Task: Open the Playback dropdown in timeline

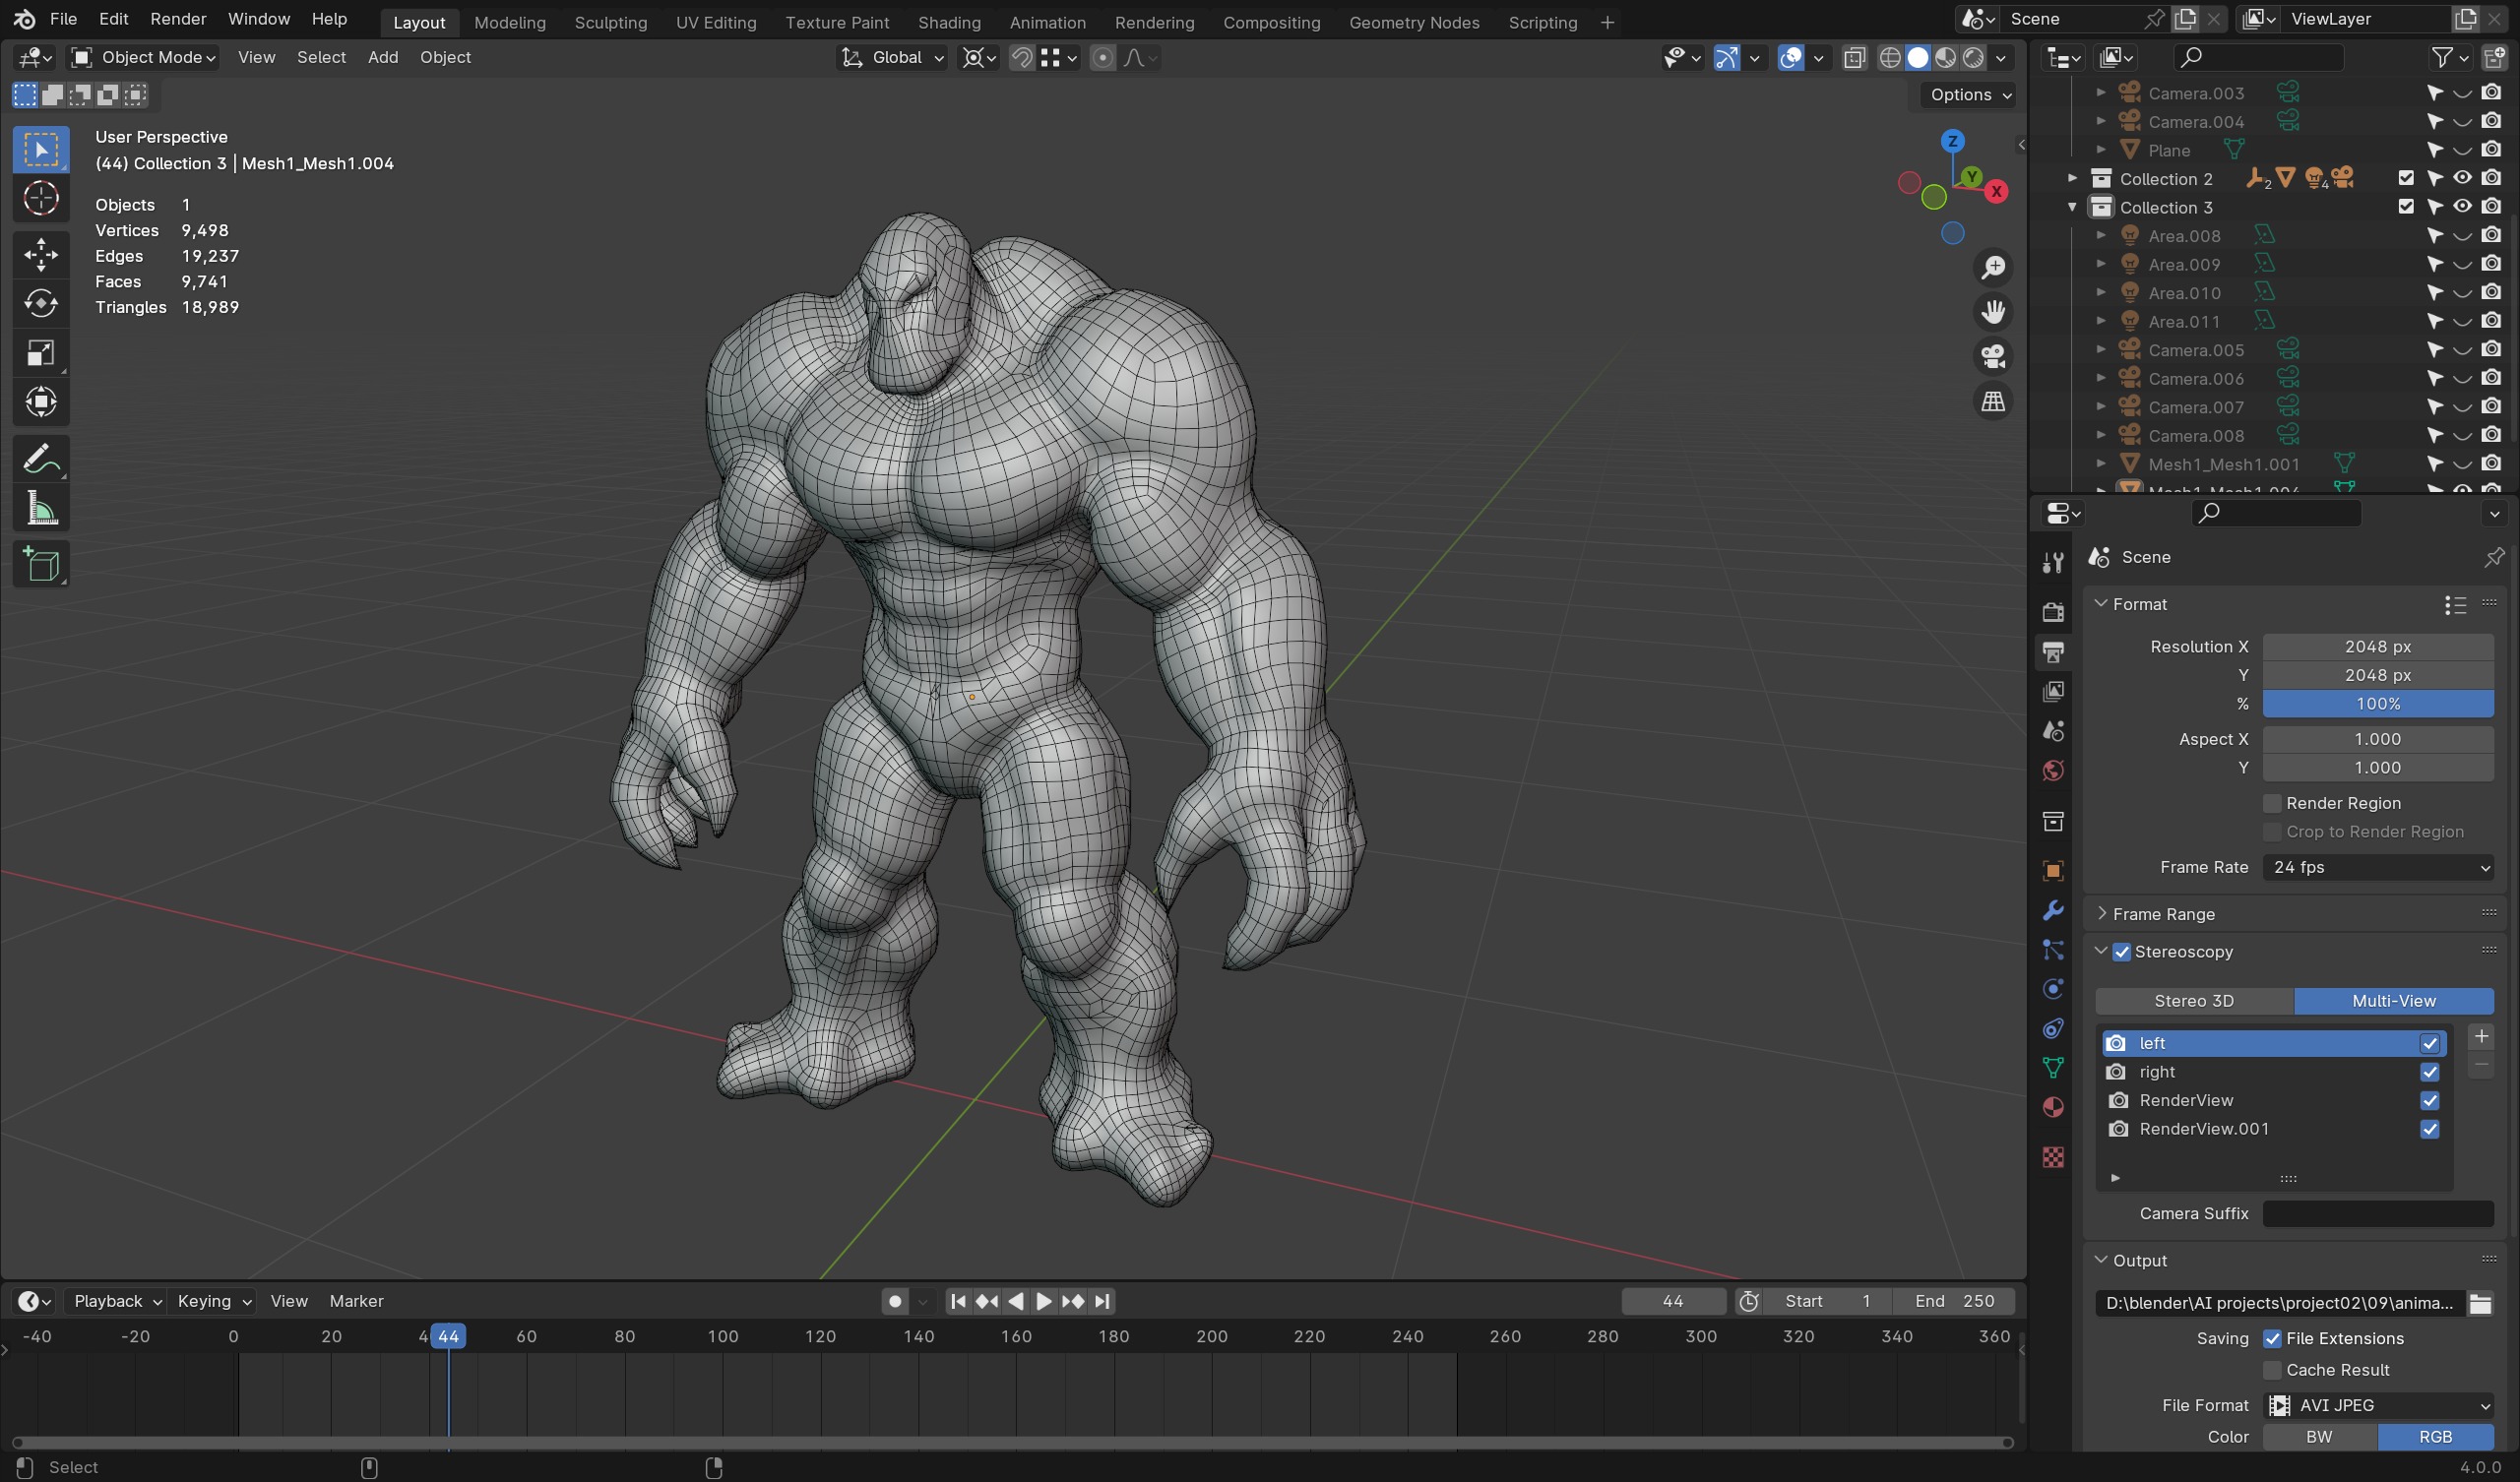Action: (x=116, y=1301)
